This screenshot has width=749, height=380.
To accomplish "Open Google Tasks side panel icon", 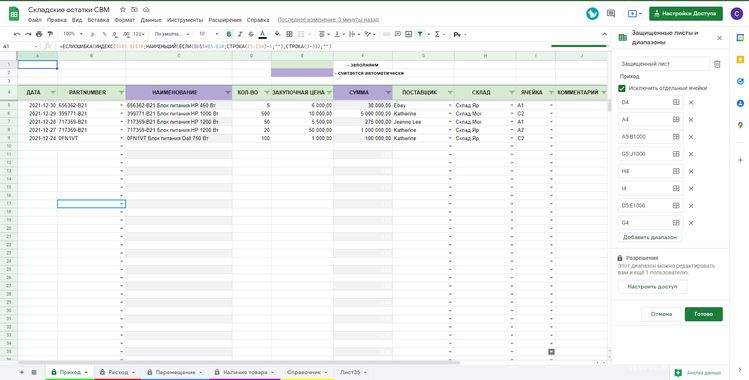I will [x=740, y=82].
